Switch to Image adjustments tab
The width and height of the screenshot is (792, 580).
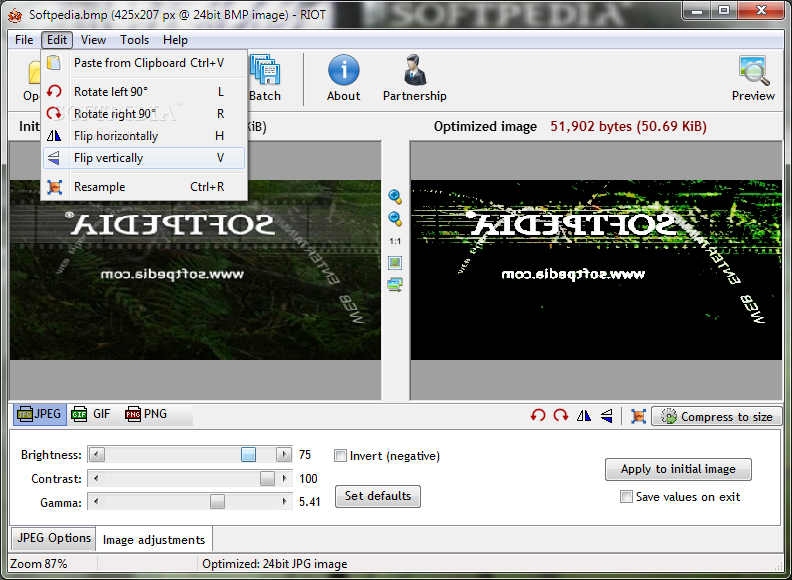pyautogui.click(x=154, y=539)
